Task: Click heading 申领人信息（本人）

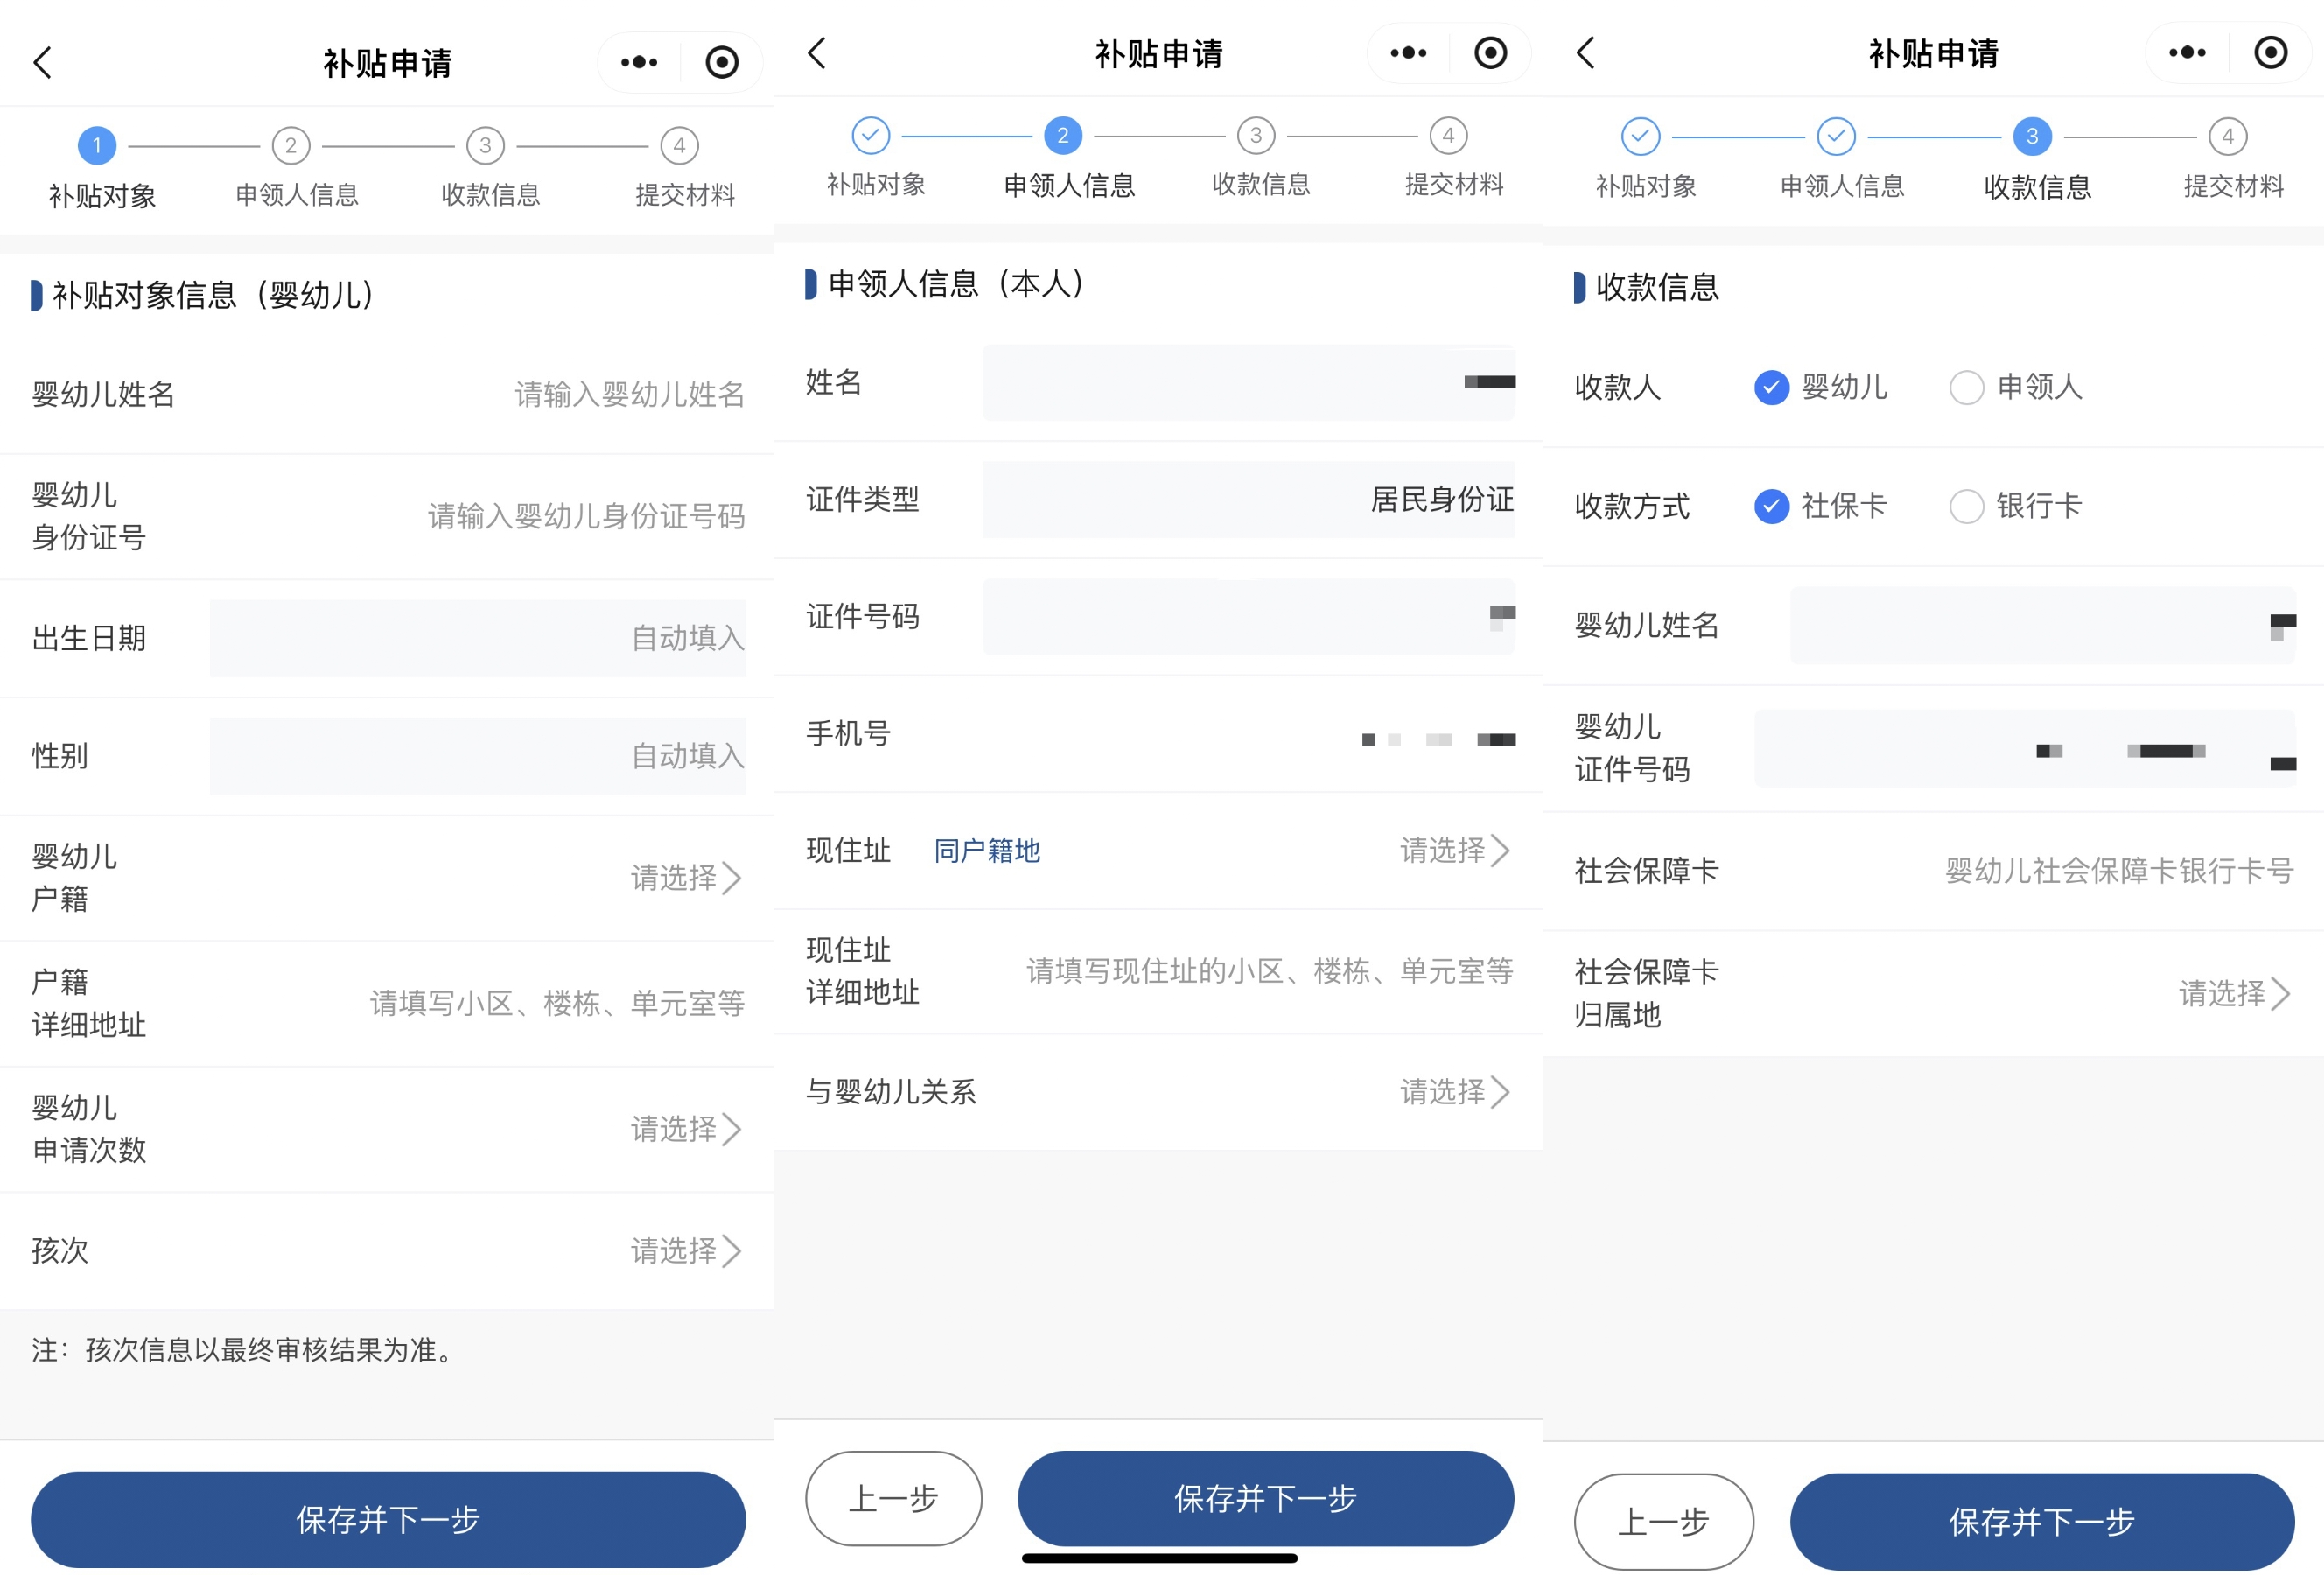Action: click(x=958, y=284)
